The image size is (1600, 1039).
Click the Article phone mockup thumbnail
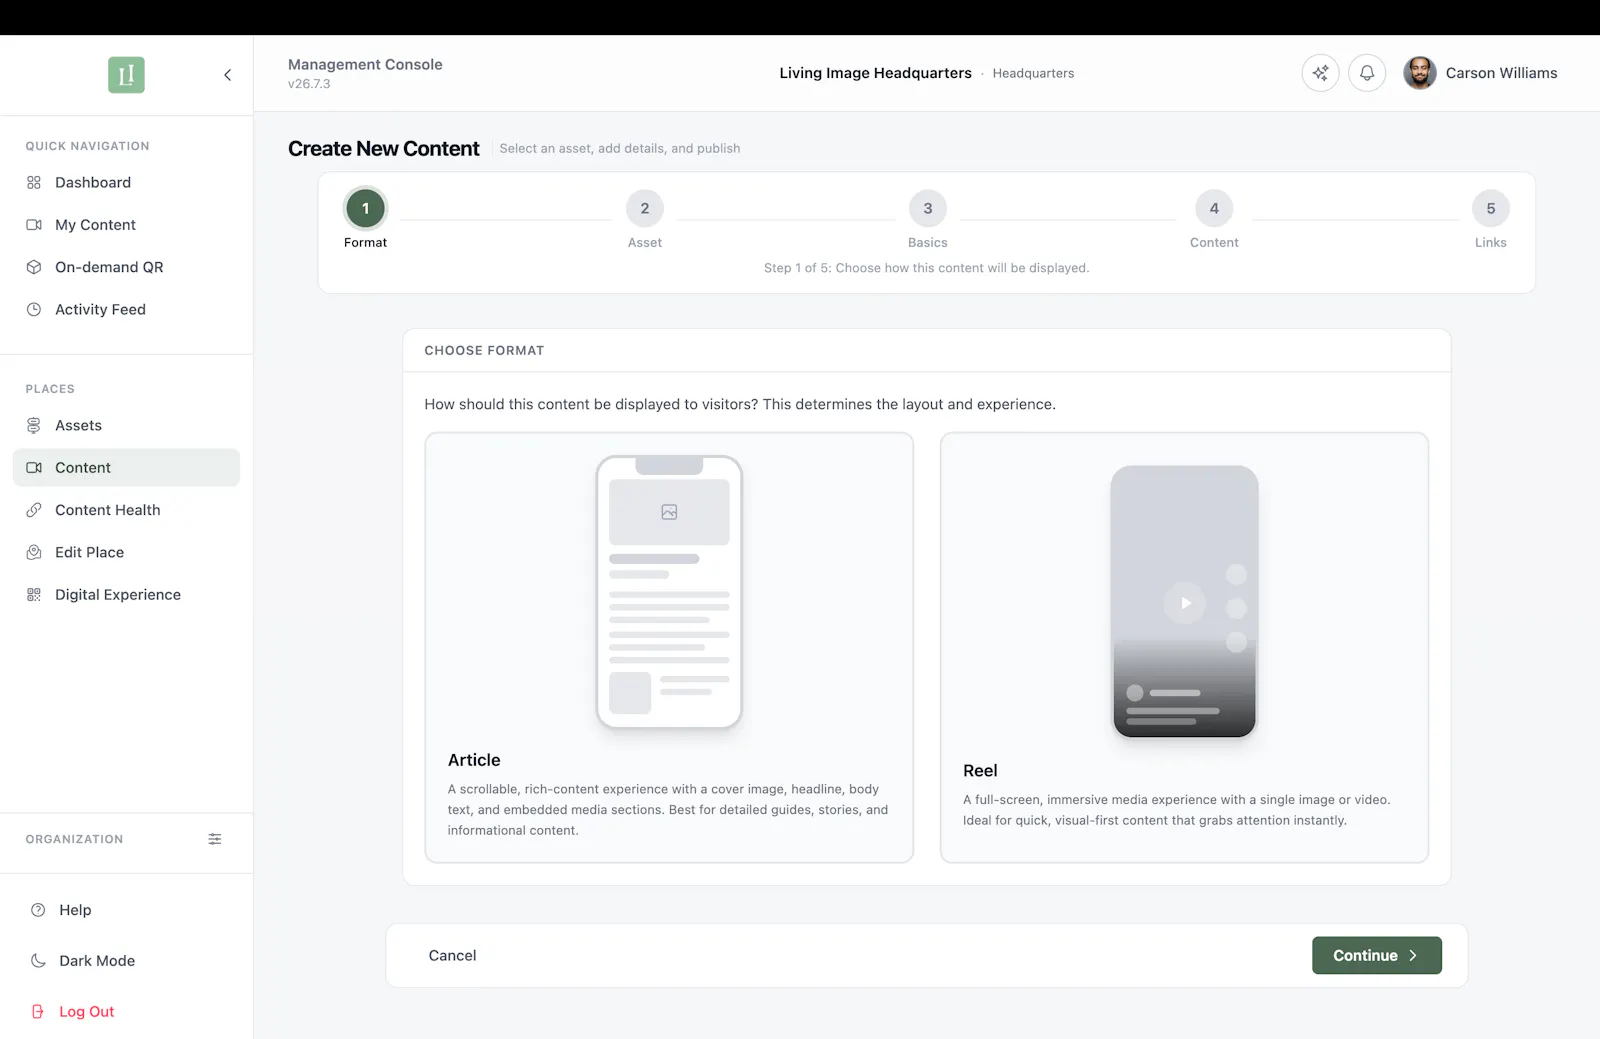pos(669,592)
